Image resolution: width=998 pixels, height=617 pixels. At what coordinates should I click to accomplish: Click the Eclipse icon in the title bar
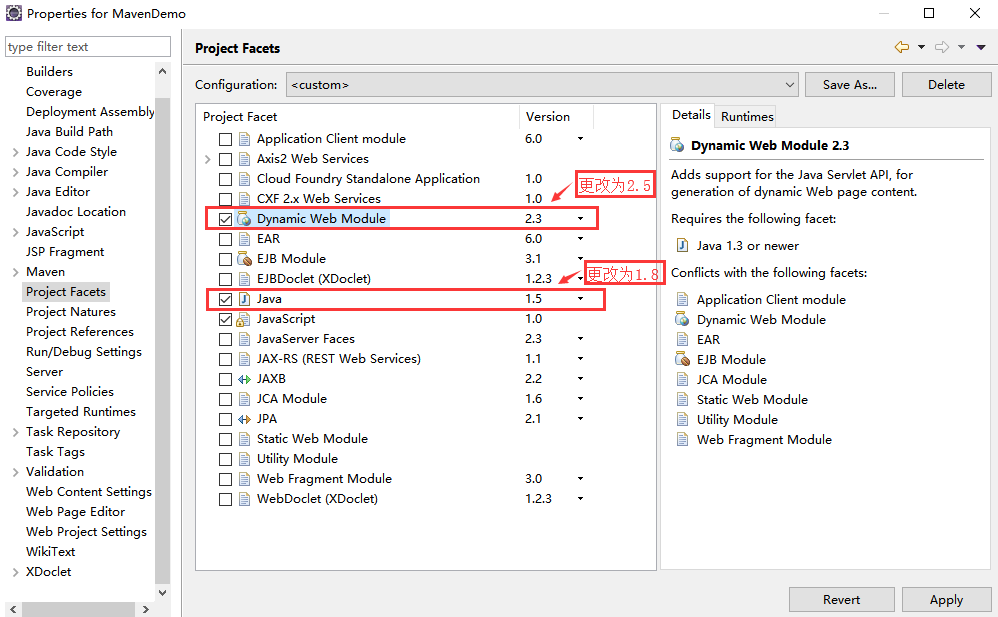pyautogui.click(x=13, y=13)
